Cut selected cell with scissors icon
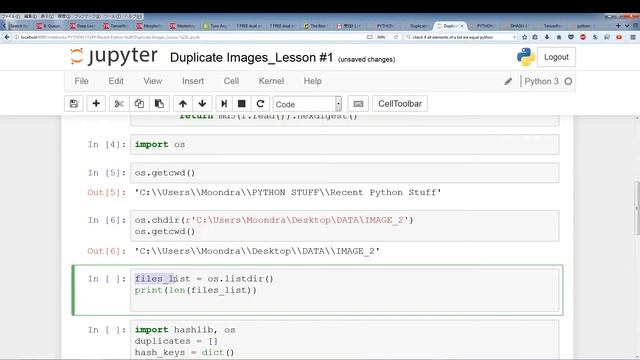The width and height of the screenshot is (640, 360). tap(119, 104)
